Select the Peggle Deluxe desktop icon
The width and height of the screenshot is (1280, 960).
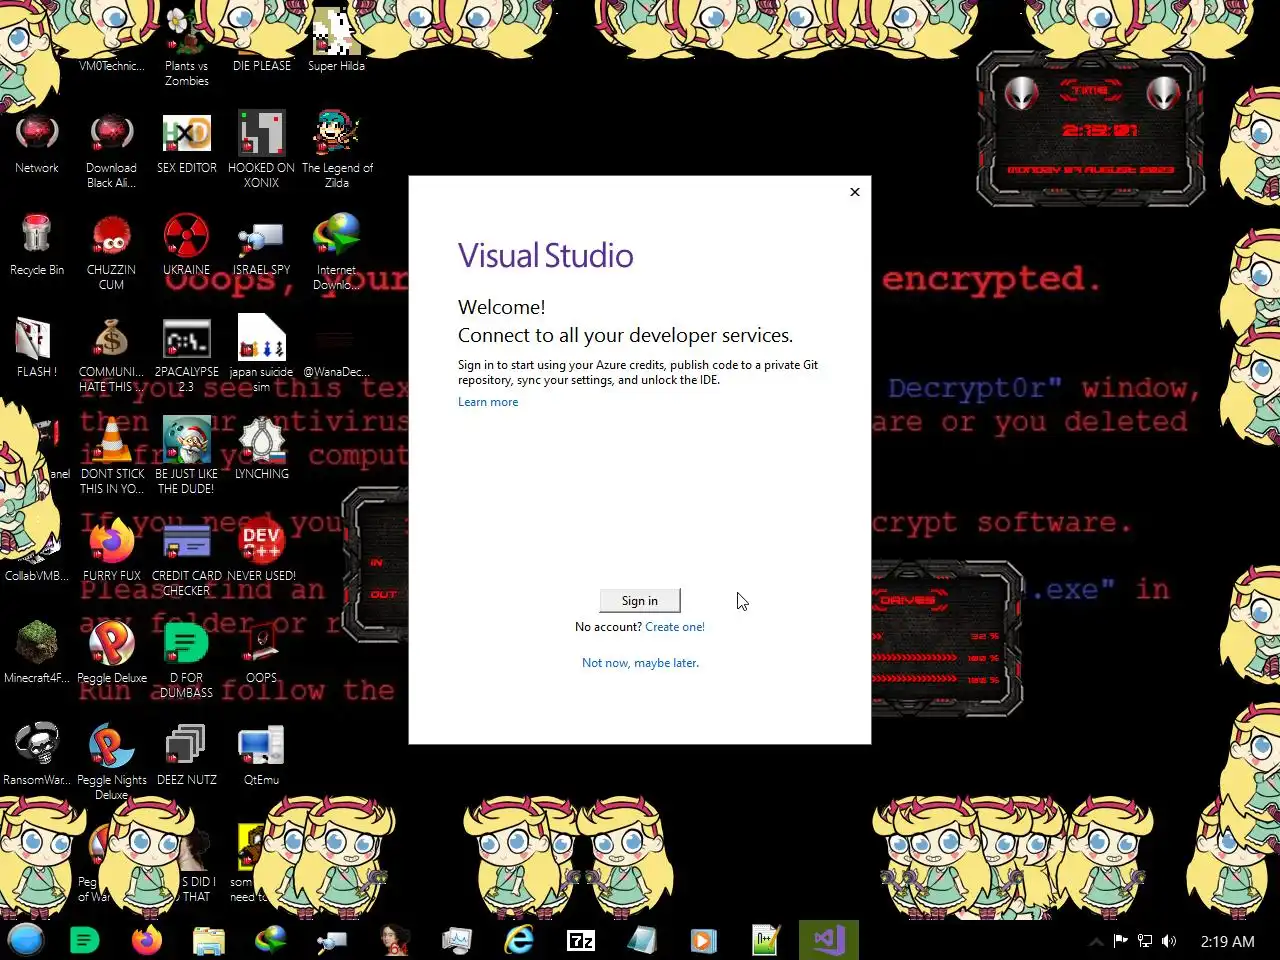point(112,654)
